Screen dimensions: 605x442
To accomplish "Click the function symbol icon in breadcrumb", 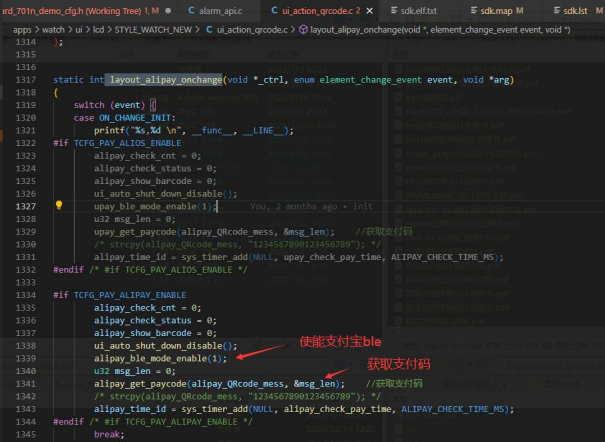I will coord(304,29).
